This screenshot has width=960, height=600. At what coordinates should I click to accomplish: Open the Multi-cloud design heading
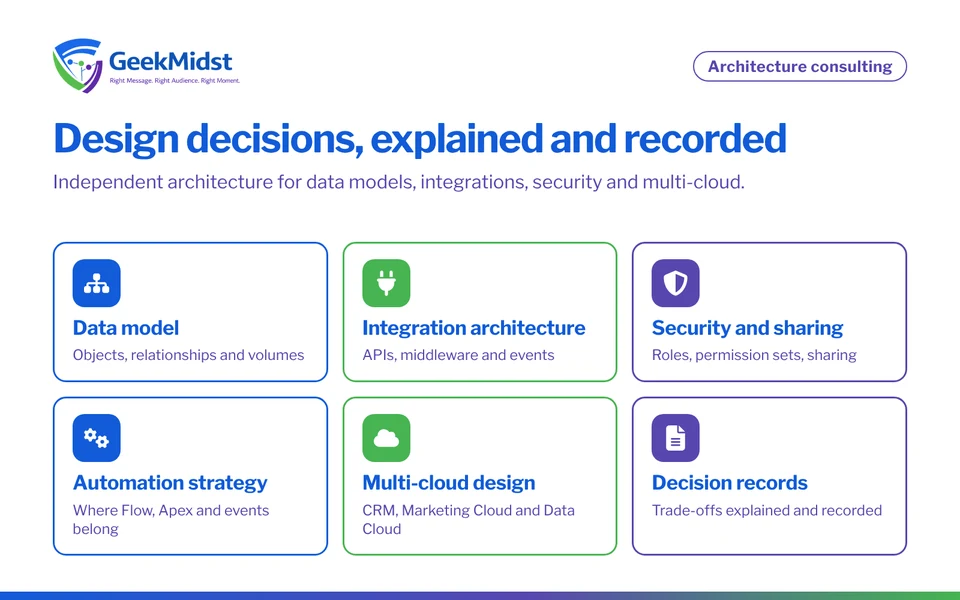tap(449, 483)
